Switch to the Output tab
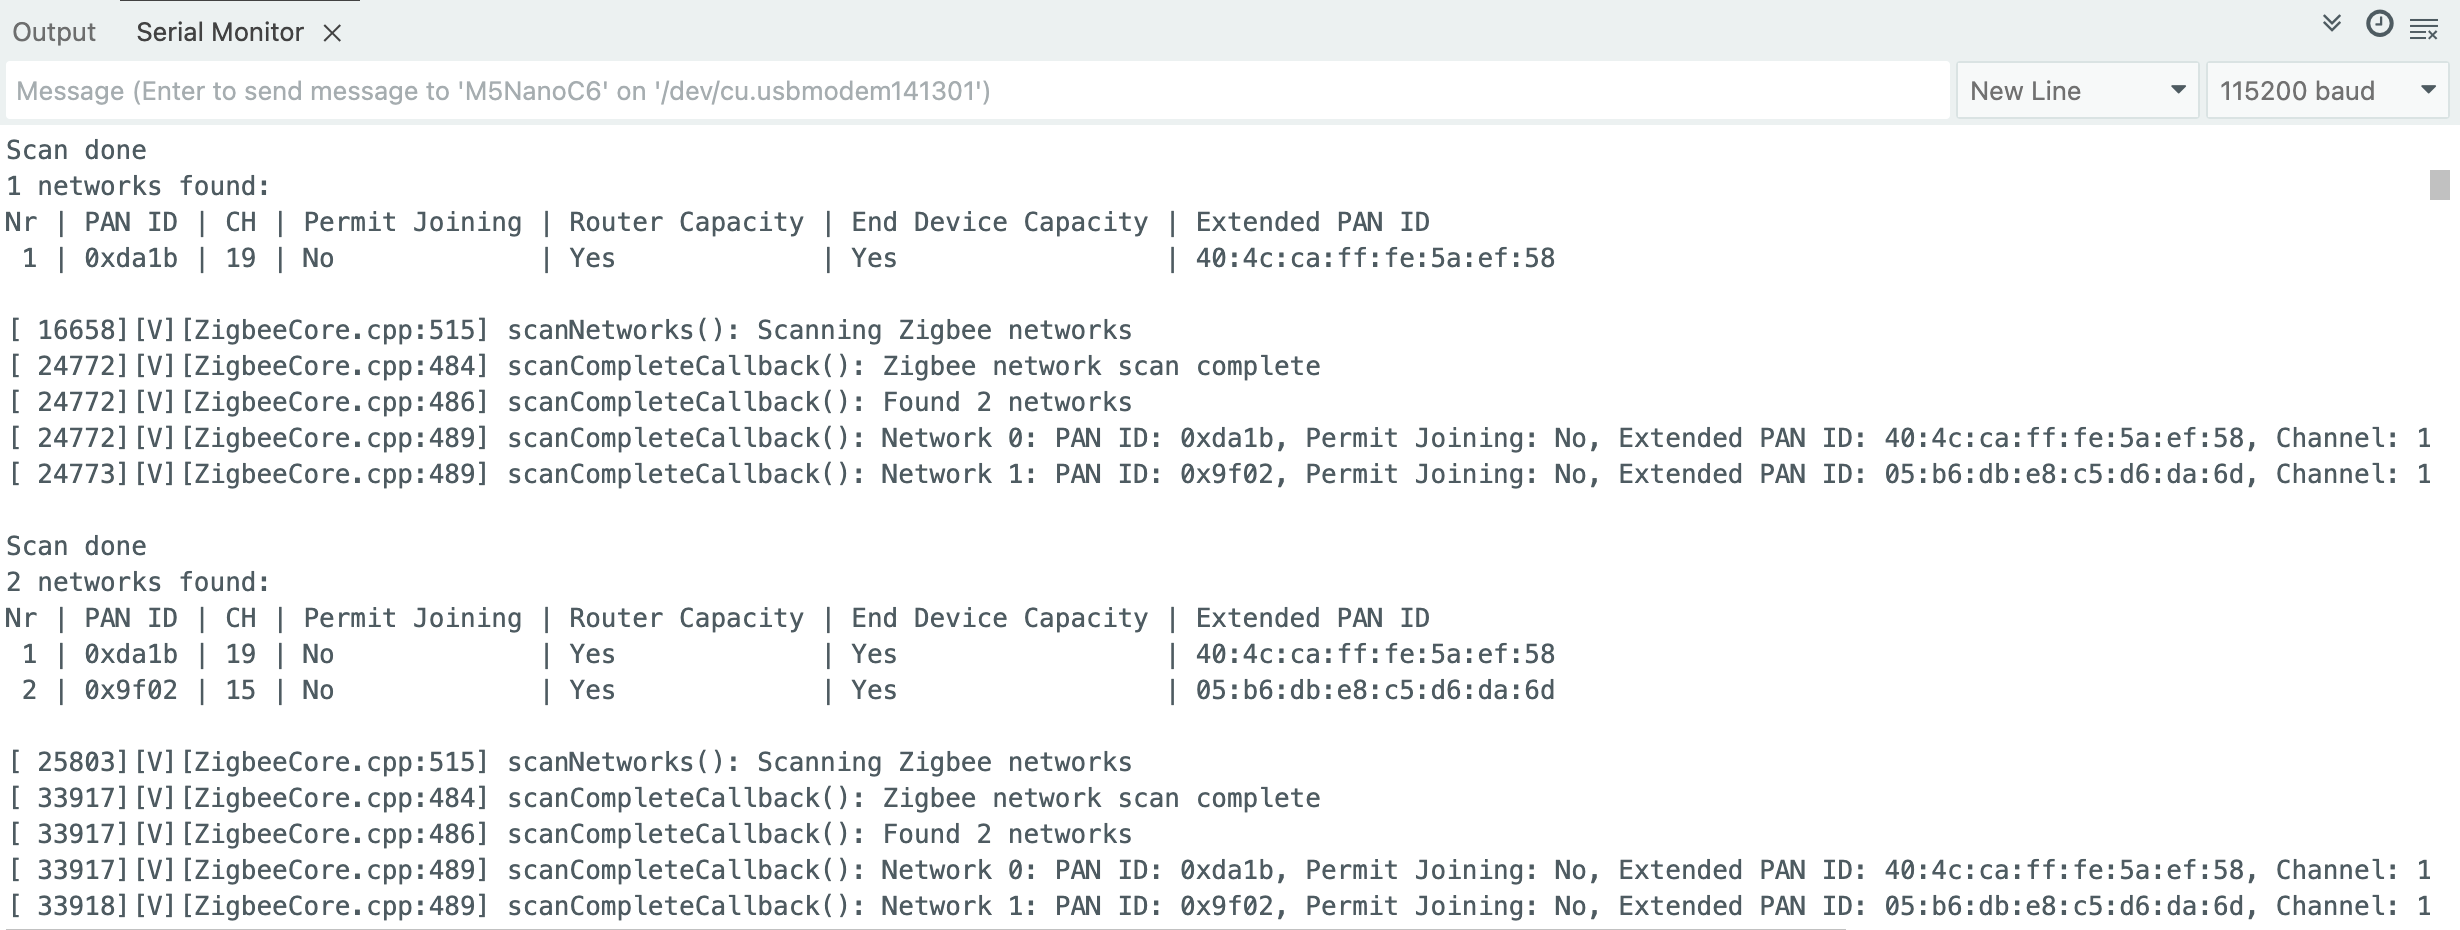This screenshot has height=930, width=2460. tap(54, 32)
